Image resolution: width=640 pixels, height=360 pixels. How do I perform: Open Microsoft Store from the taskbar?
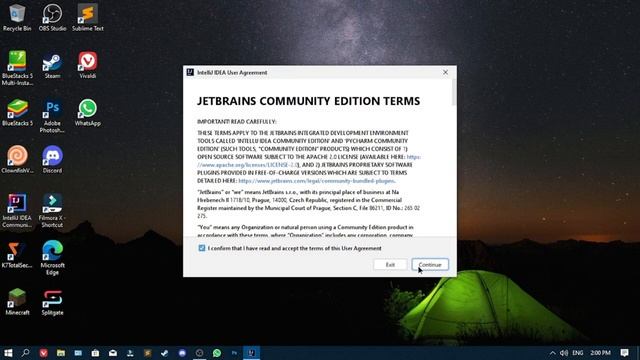(95, 353)
